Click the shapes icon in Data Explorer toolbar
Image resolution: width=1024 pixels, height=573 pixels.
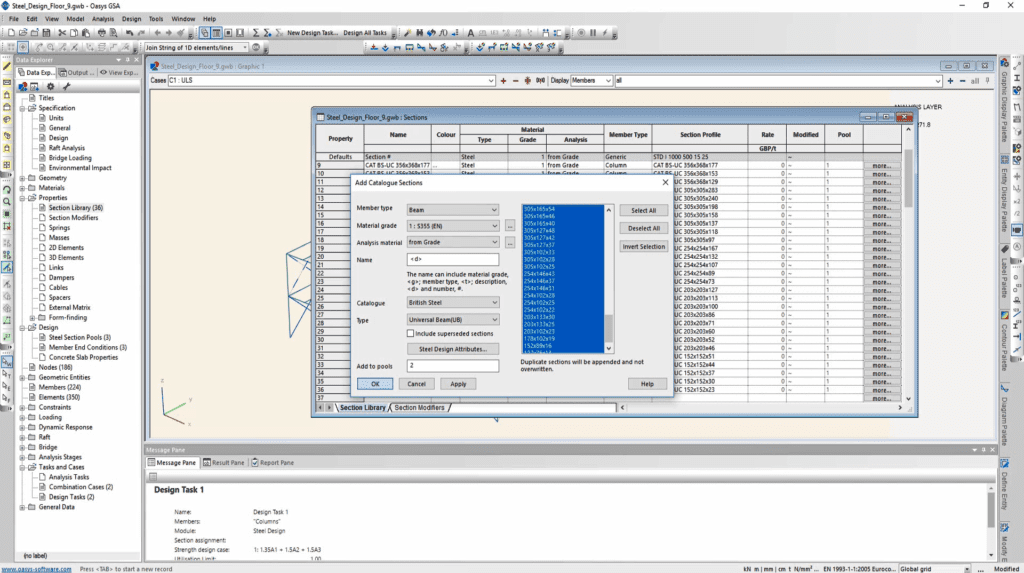point(23,86)
